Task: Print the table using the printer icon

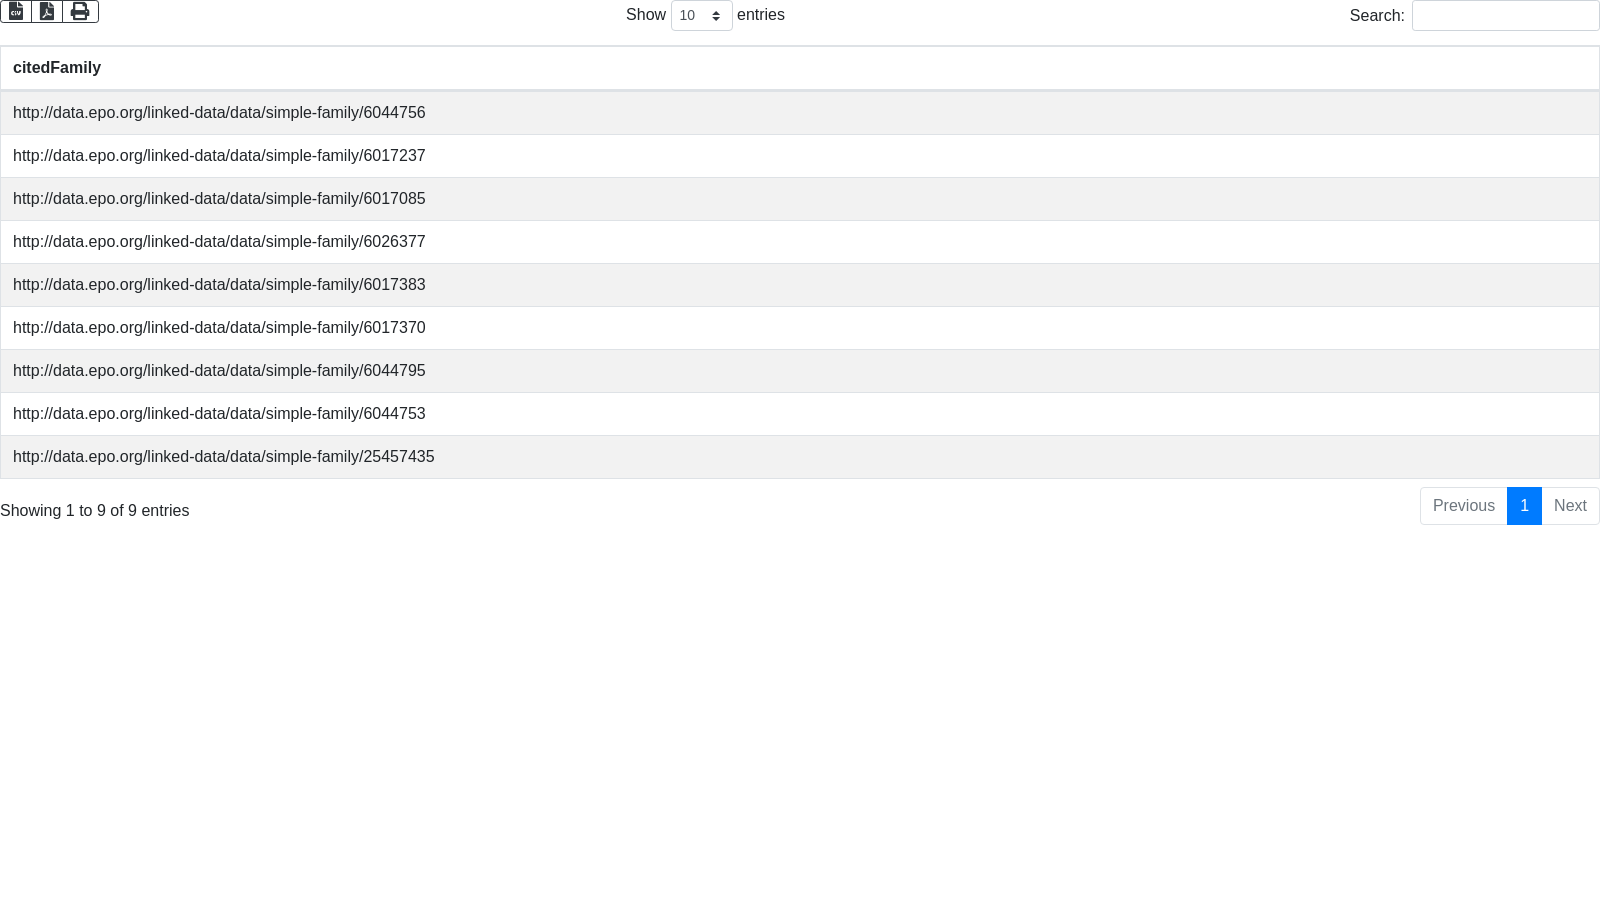Action: [x=80, y=11]
